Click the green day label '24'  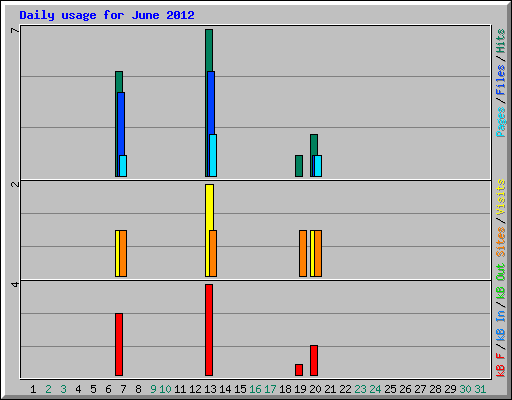coord(375,389)
